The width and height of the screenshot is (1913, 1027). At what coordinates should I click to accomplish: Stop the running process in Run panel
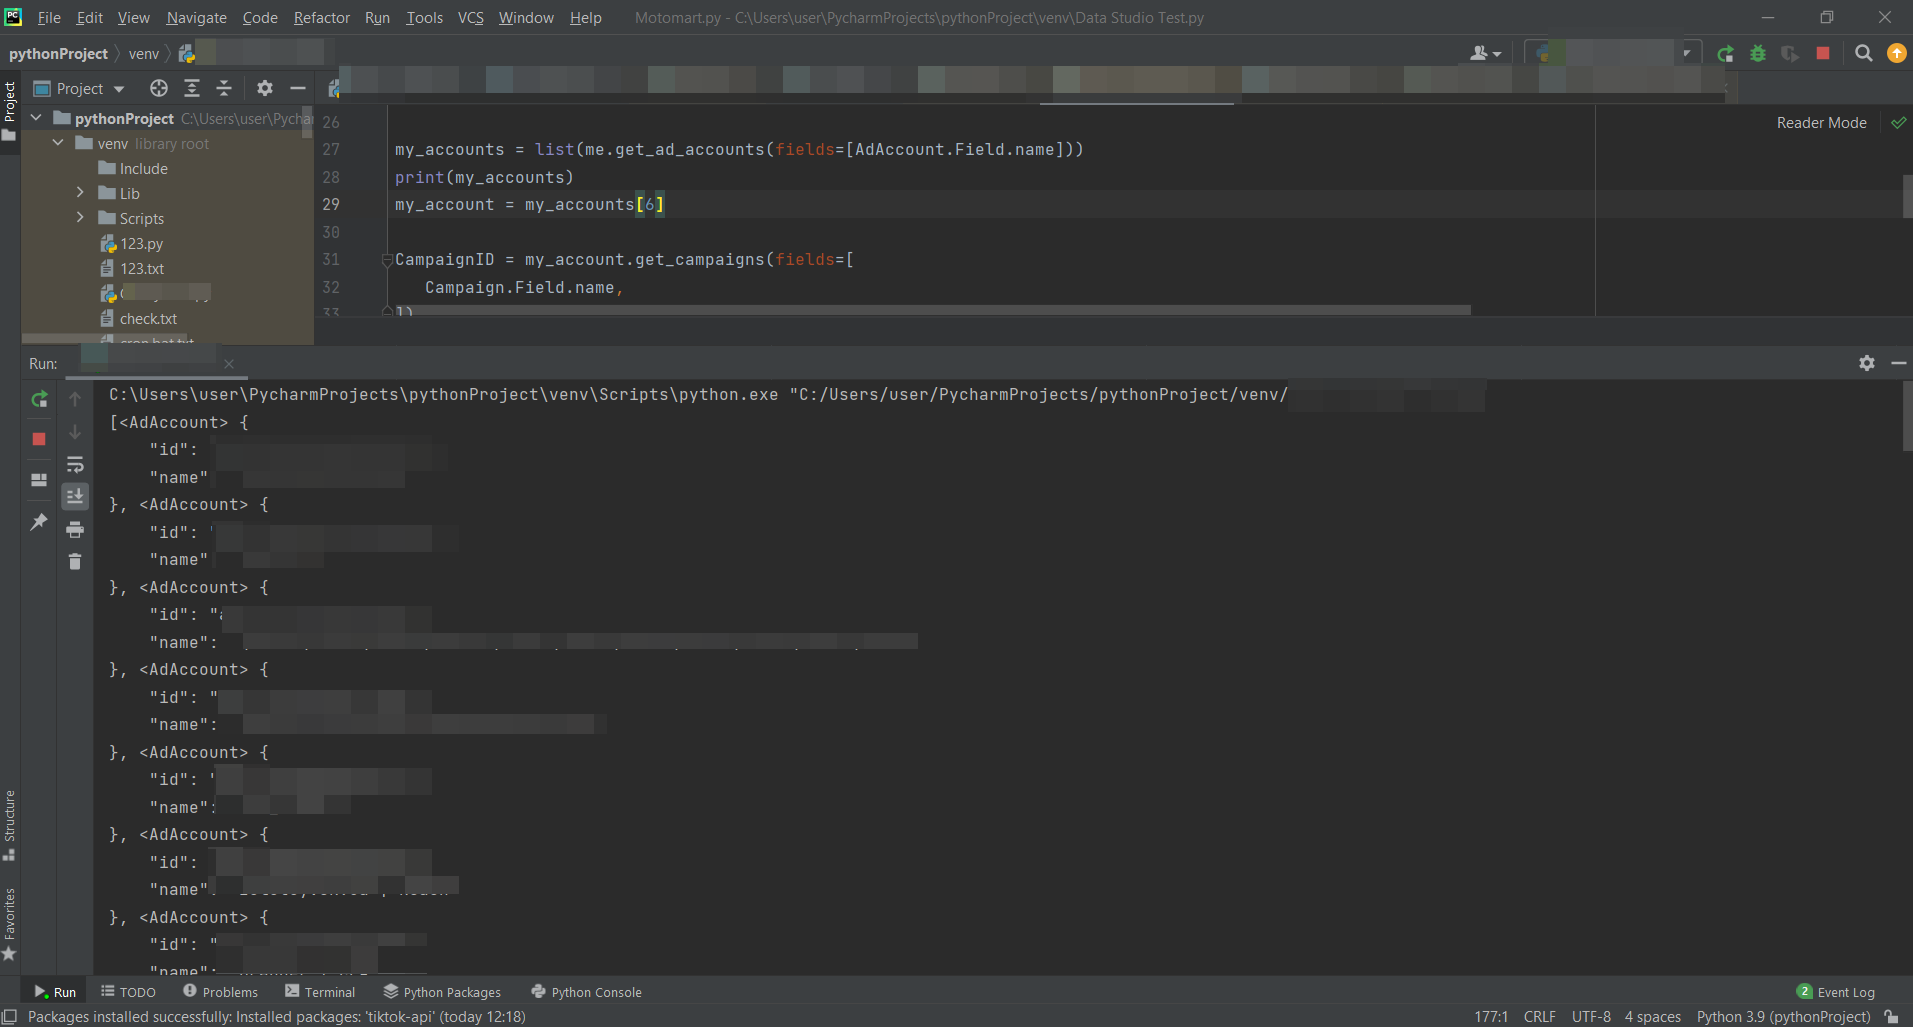click(x=39, y=439)
